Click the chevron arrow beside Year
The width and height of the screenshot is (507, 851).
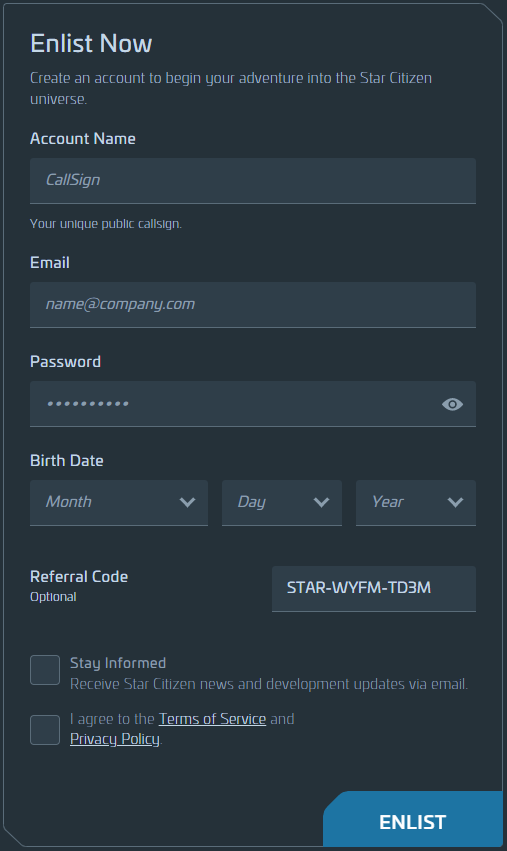(455, 502)
